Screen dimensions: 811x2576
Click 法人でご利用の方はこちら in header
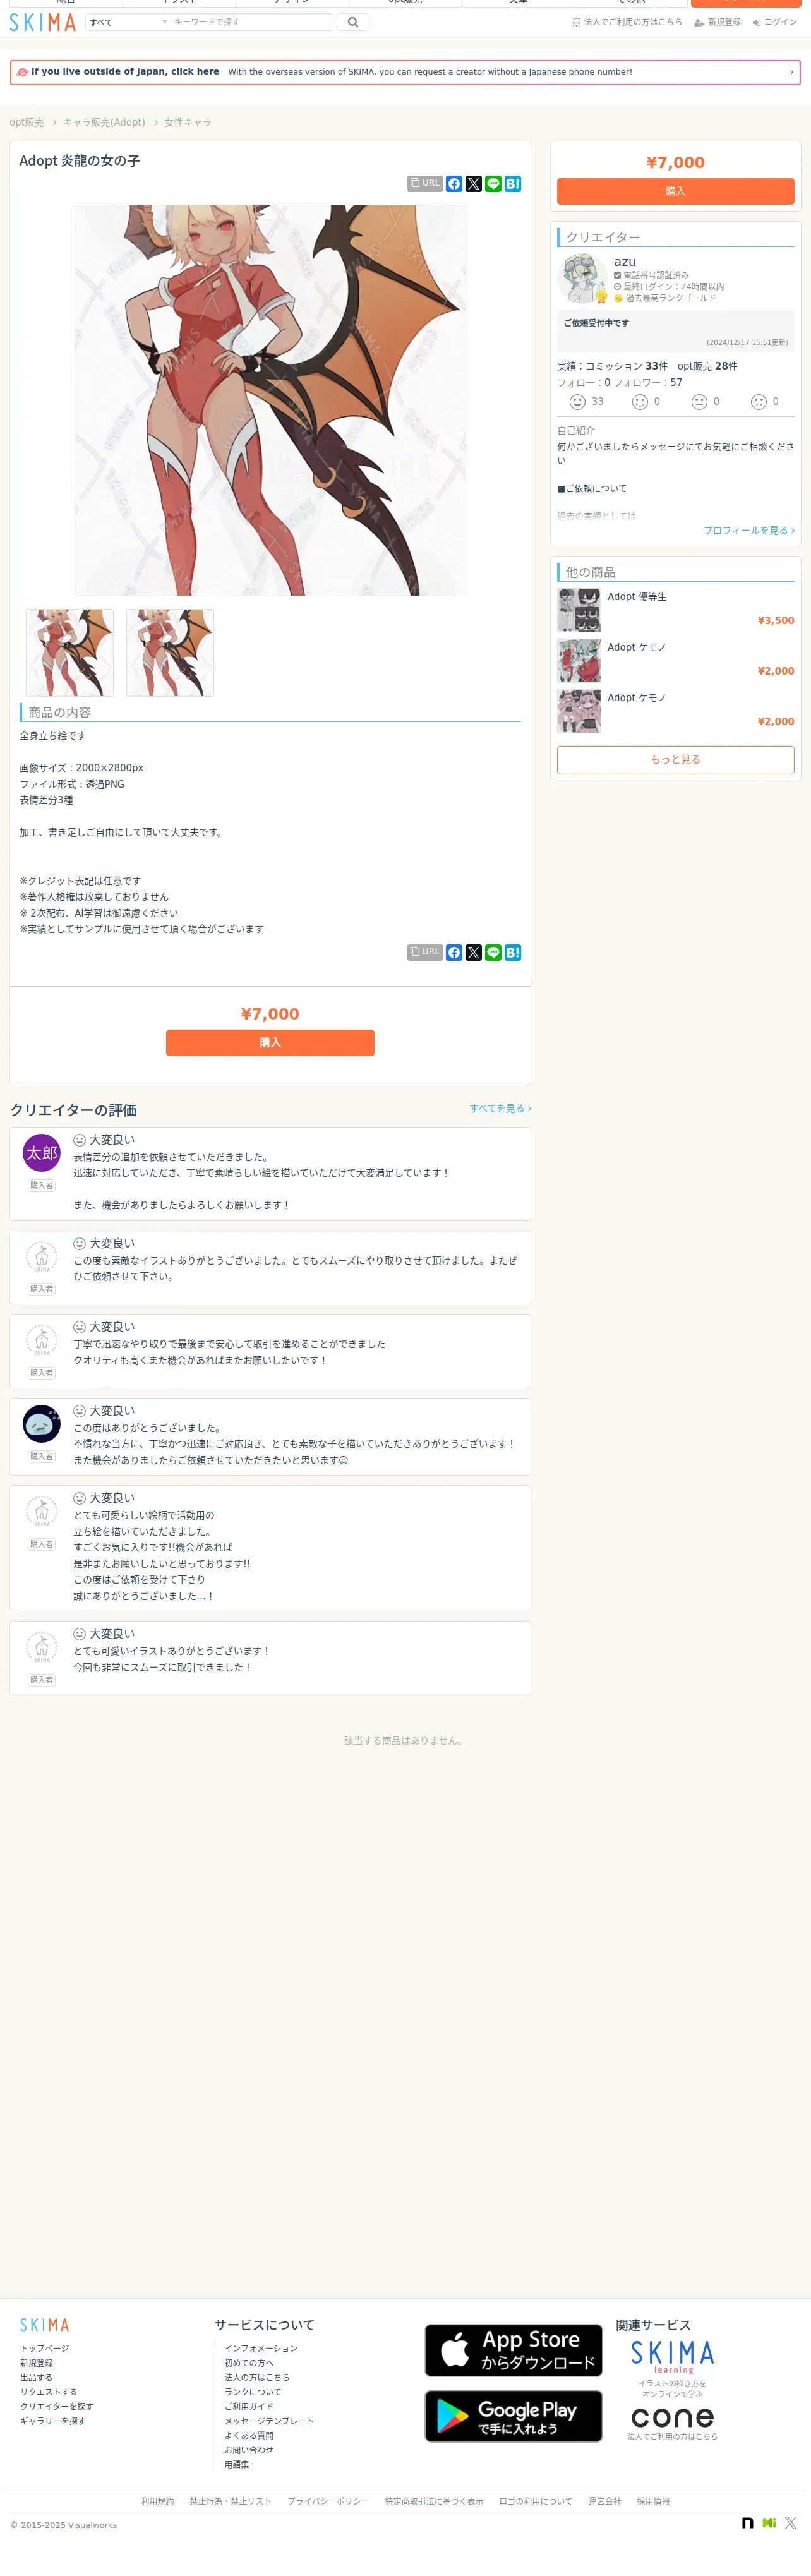(x=627, y=22)
